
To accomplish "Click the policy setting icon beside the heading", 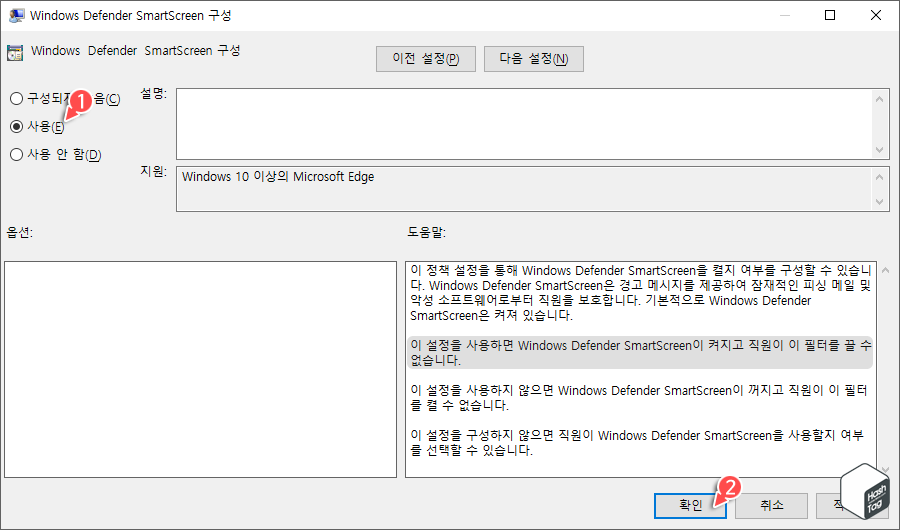I will click(x=15, y=52).
